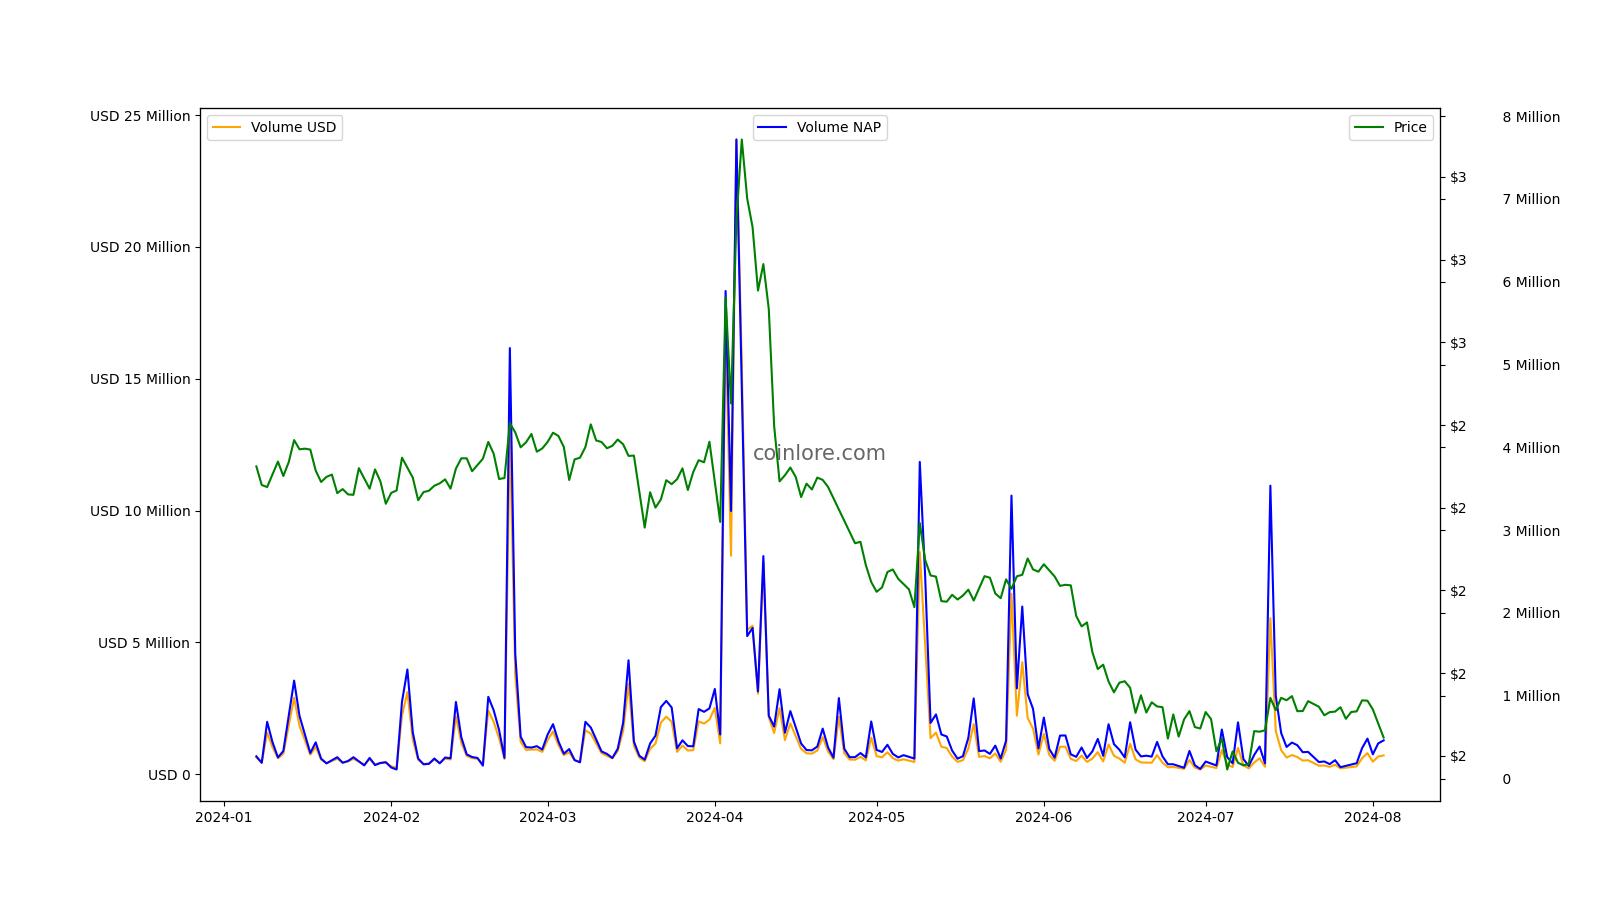Image resolution: width=1600 pixels, height=900 pixels.
Task: Click the 2024-04 date label
Action: pos(715,817)
